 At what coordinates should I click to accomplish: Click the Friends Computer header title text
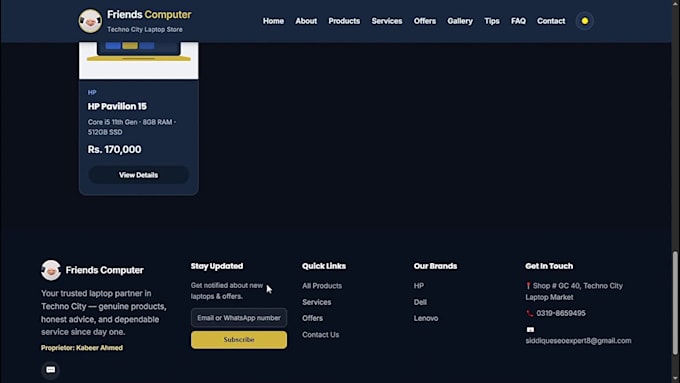coord(149,15)
